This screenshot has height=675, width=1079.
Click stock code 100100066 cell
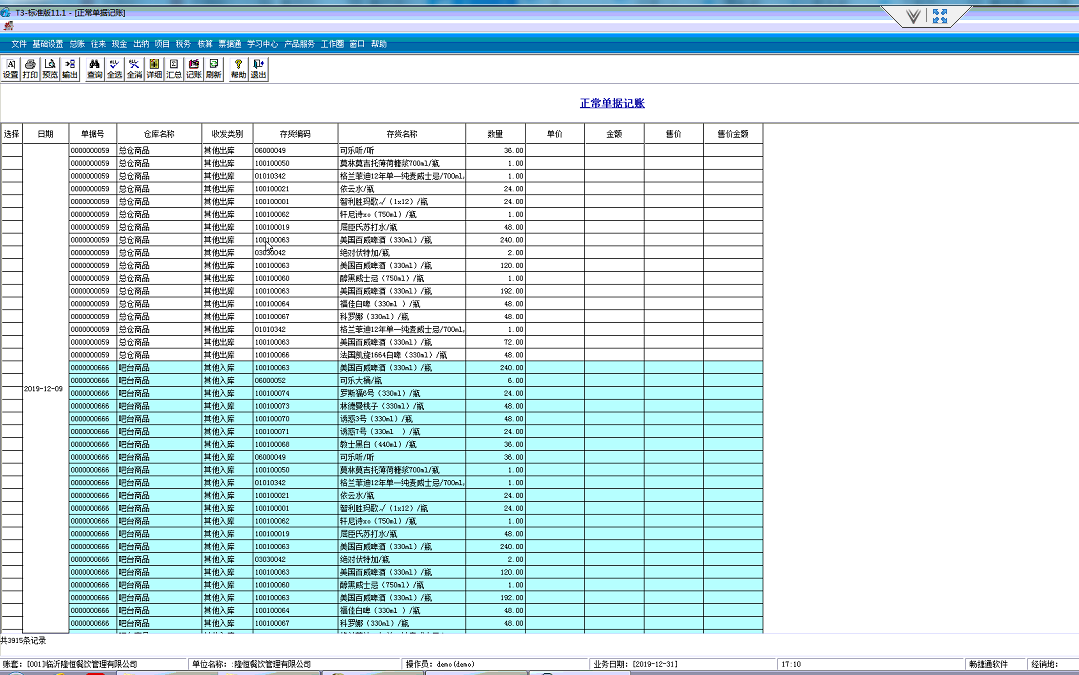(x=295, y=355)
